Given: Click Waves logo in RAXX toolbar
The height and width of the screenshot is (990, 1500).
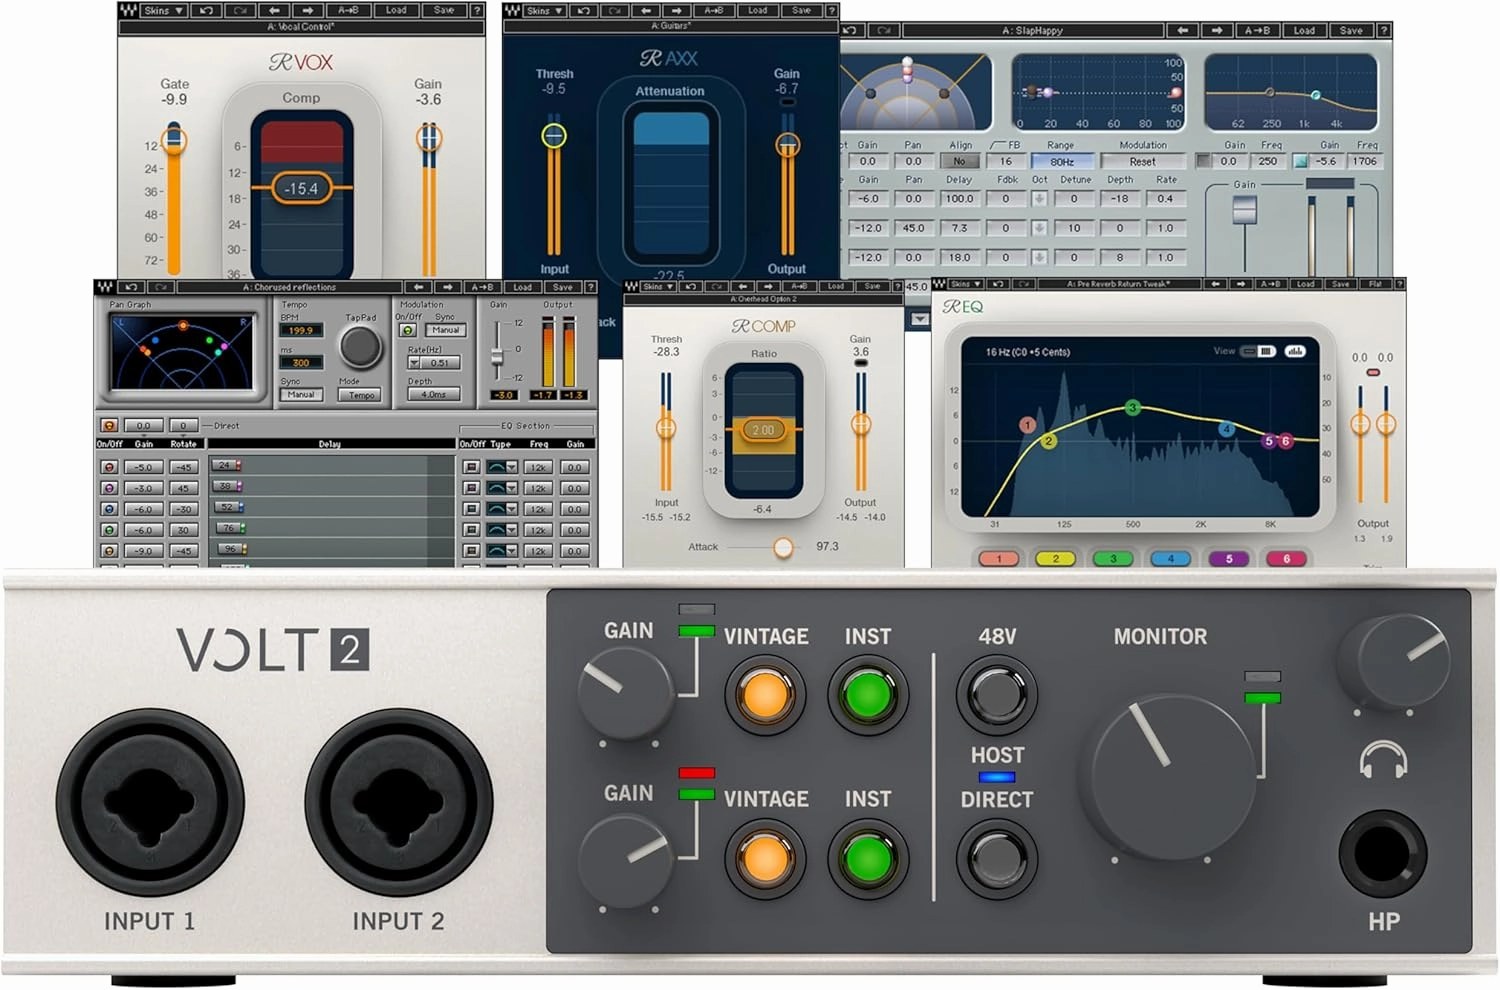Looking at the screenshot, I should click(512, 10).
